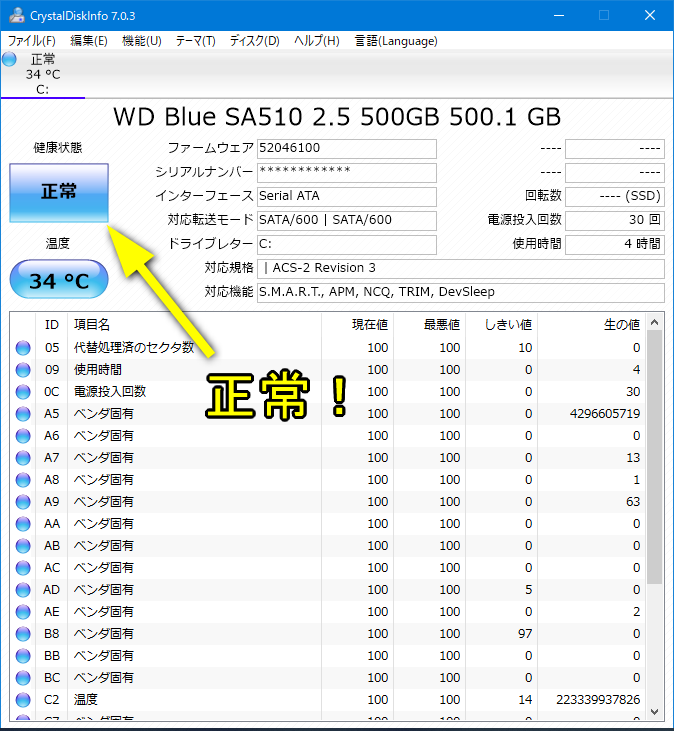
Task: Click the 使用時間 field showing 4 時間
Action: point(615,244)
